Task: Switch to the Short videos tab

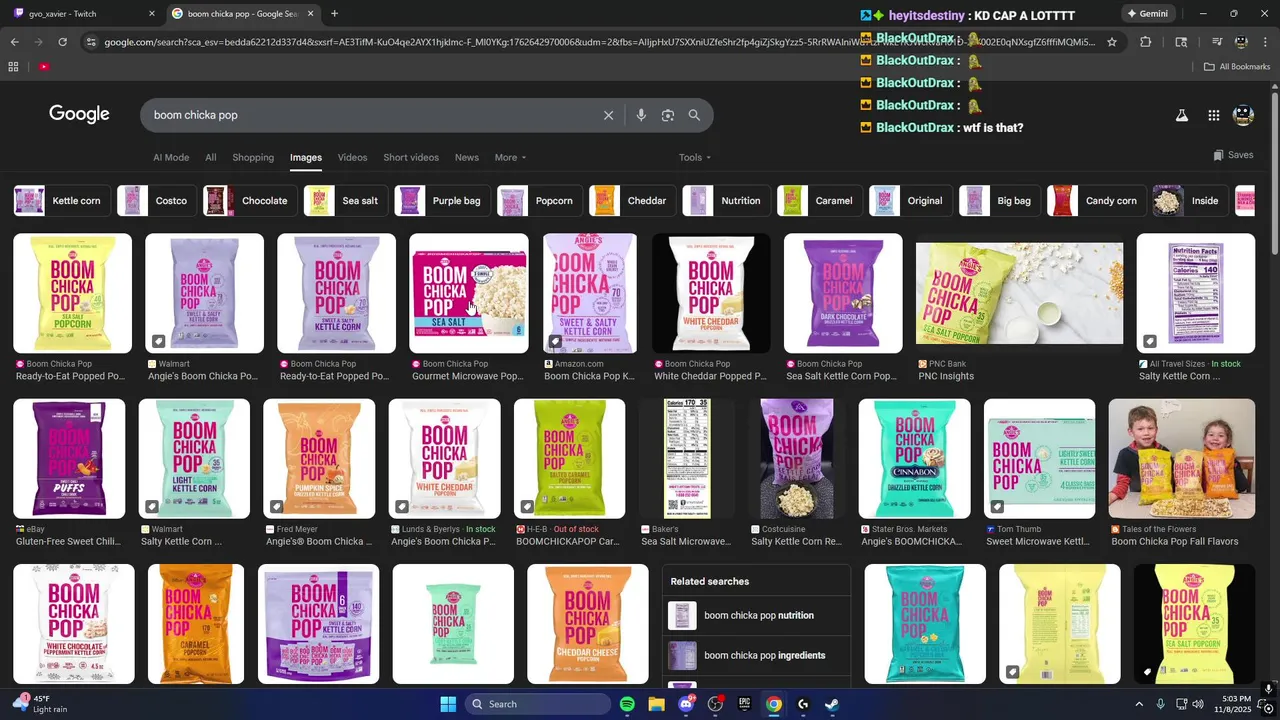Action: [x=411, y=157]
